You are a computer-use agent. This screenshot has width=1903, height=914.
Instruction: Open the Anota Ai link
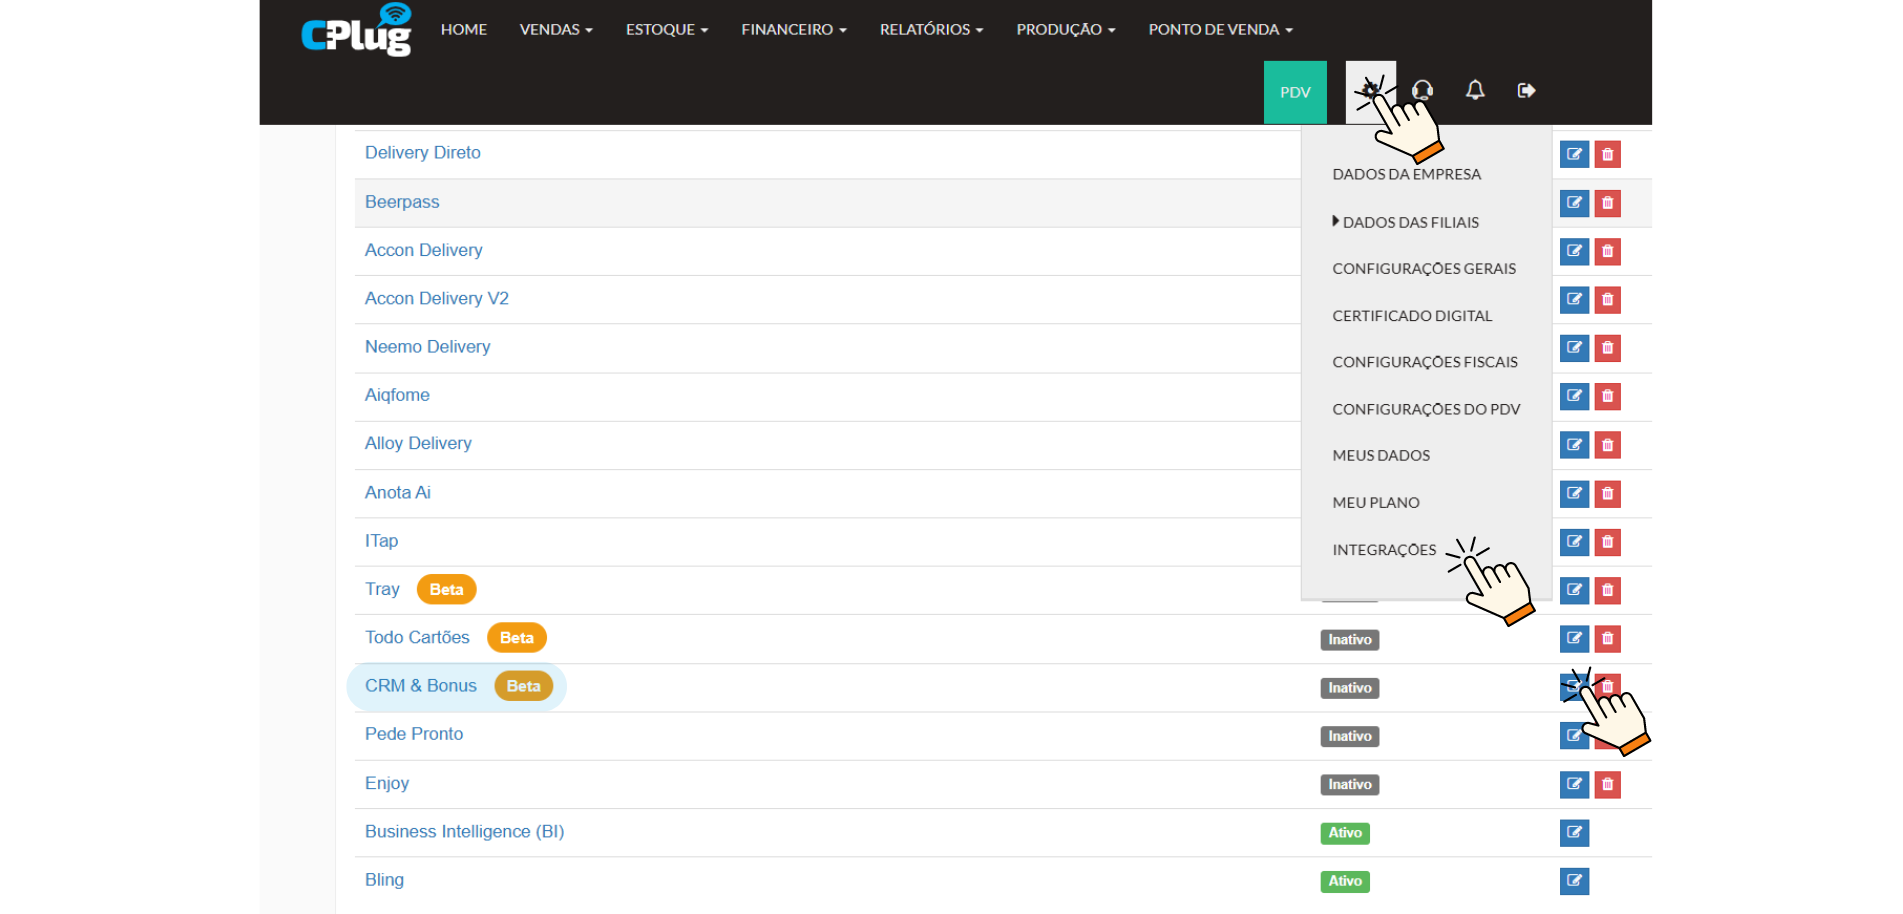398,493
